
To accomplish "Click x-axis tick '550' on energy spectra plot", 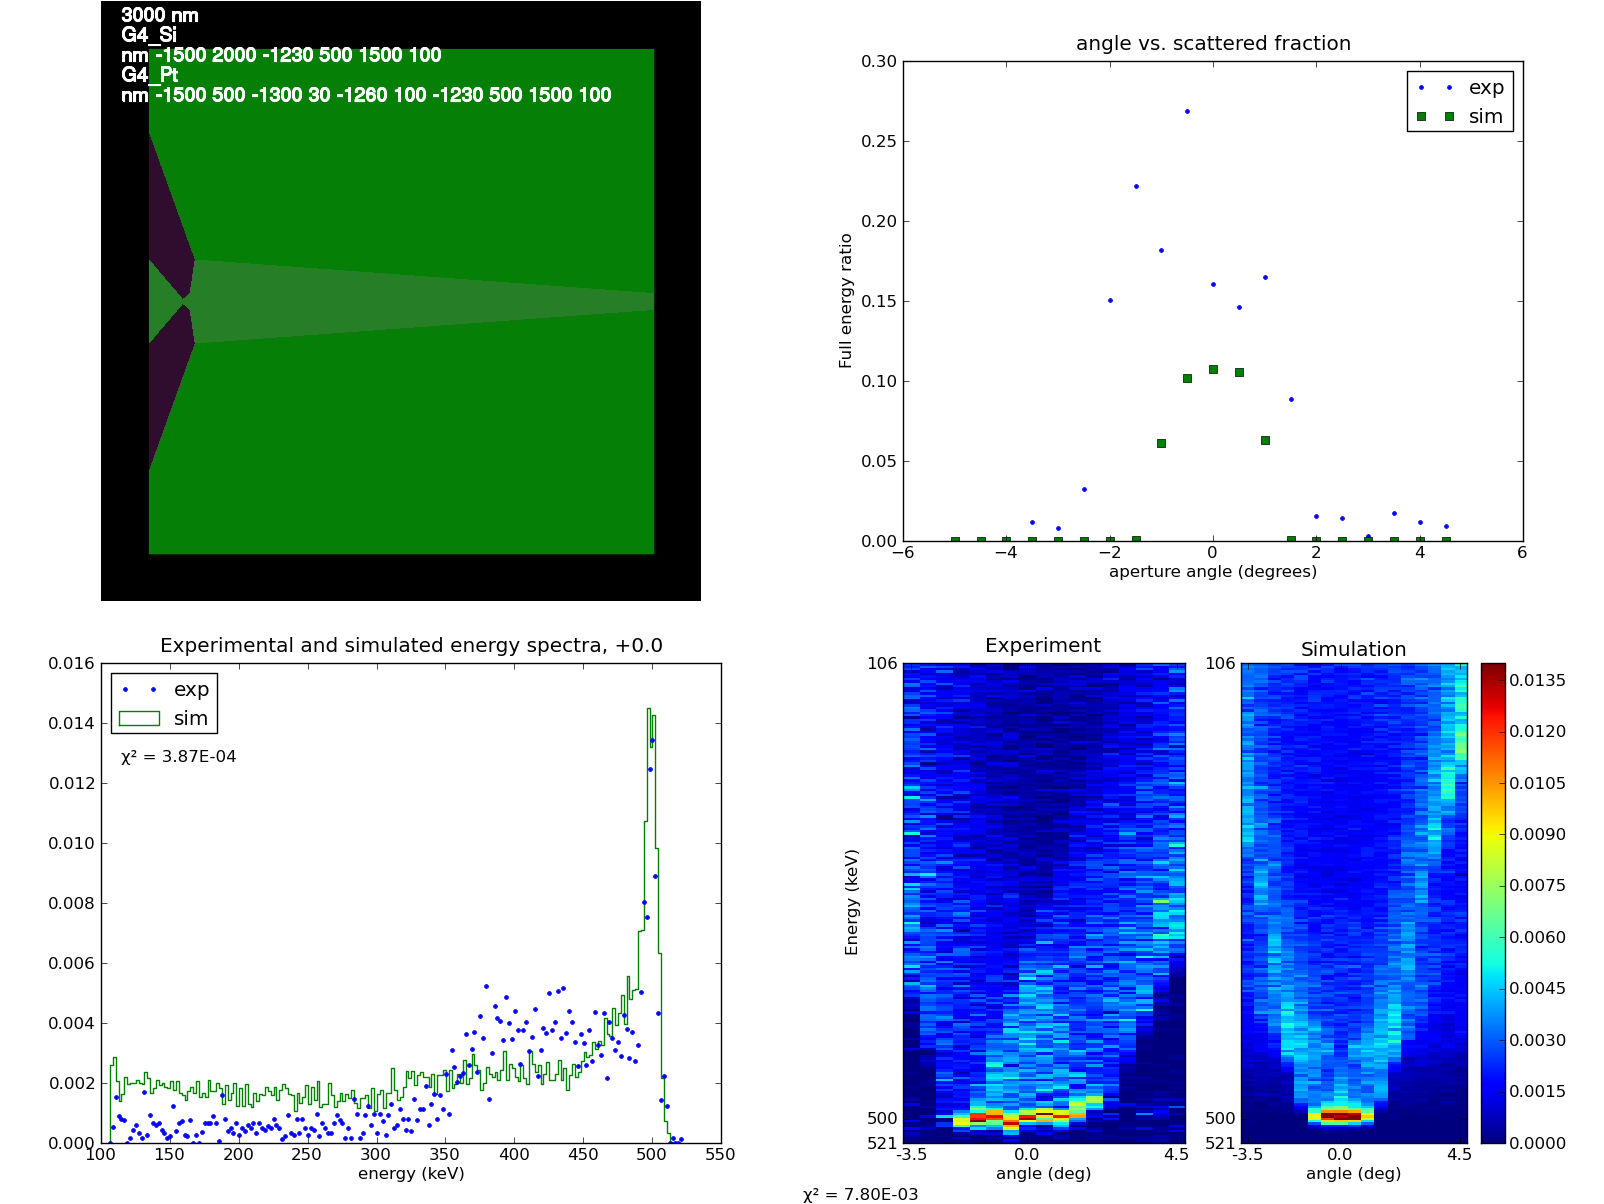I will (x=720, y=1154).
